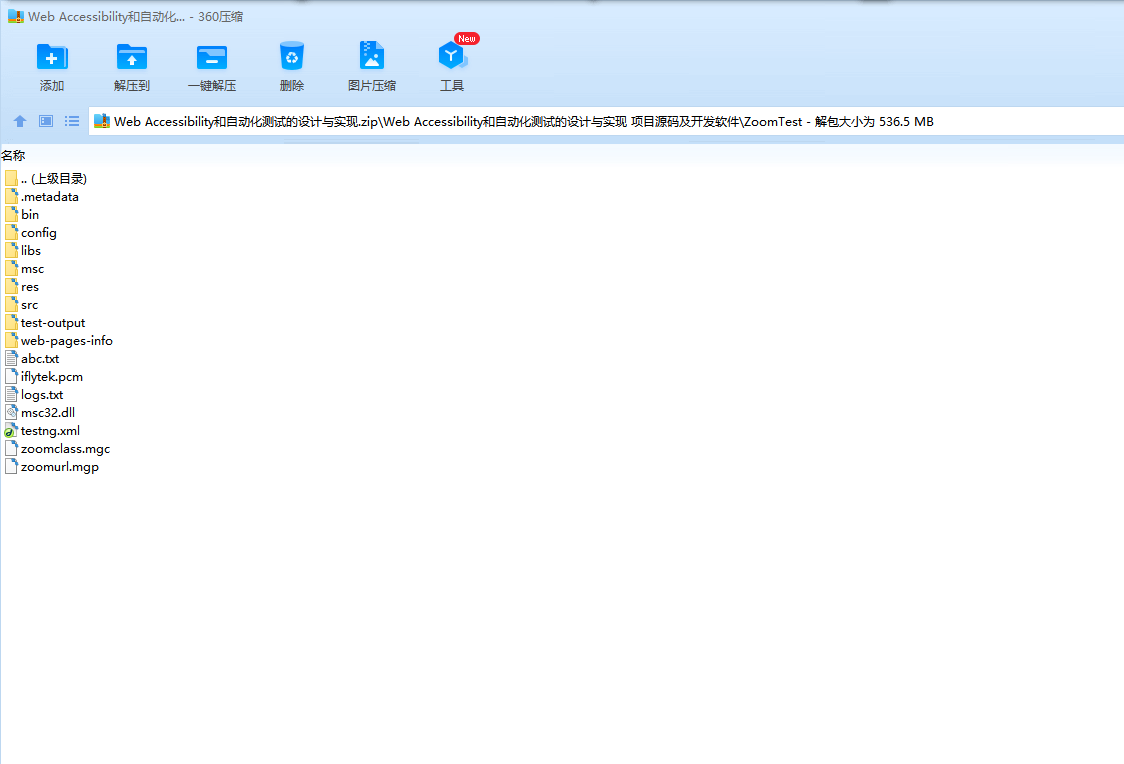The height and width of the screenshot is (764, 1124).
Task: Click the 名称 column header
Action: coord(14,156)
